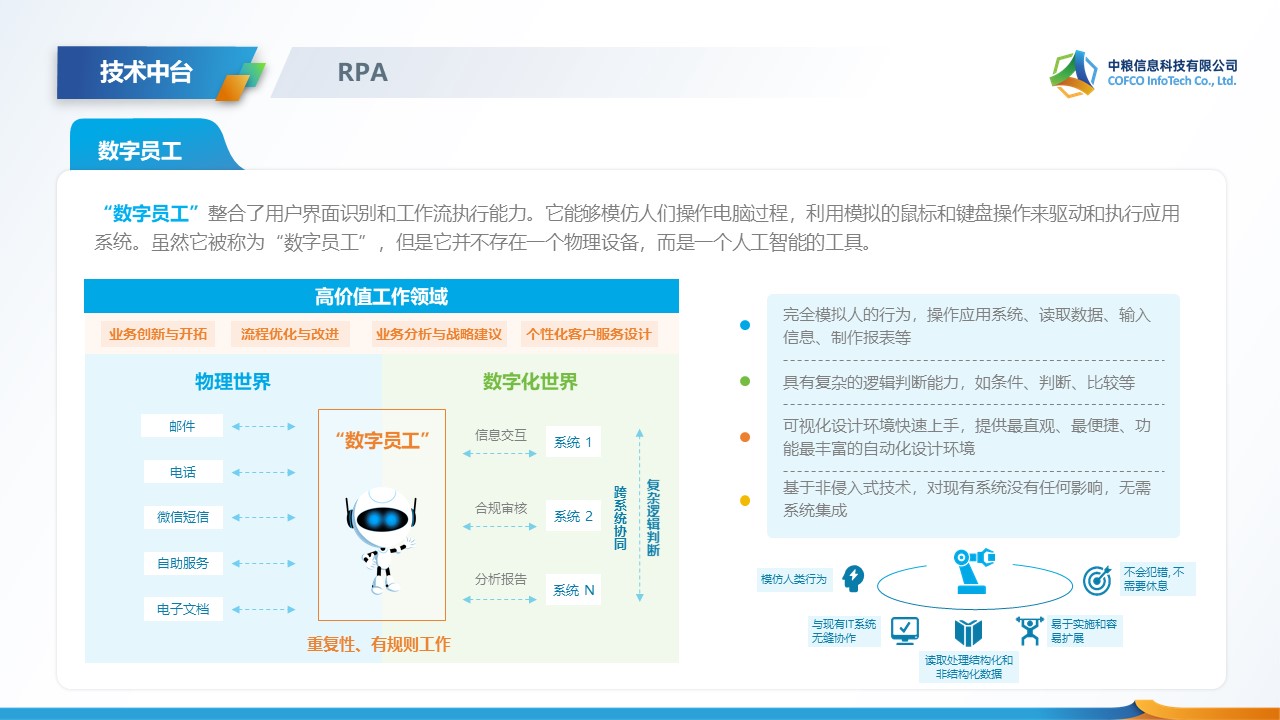This screenshot has height=720, width=1280.
Task: Click the blue bullet dot
Action: [x=744, y=325]
